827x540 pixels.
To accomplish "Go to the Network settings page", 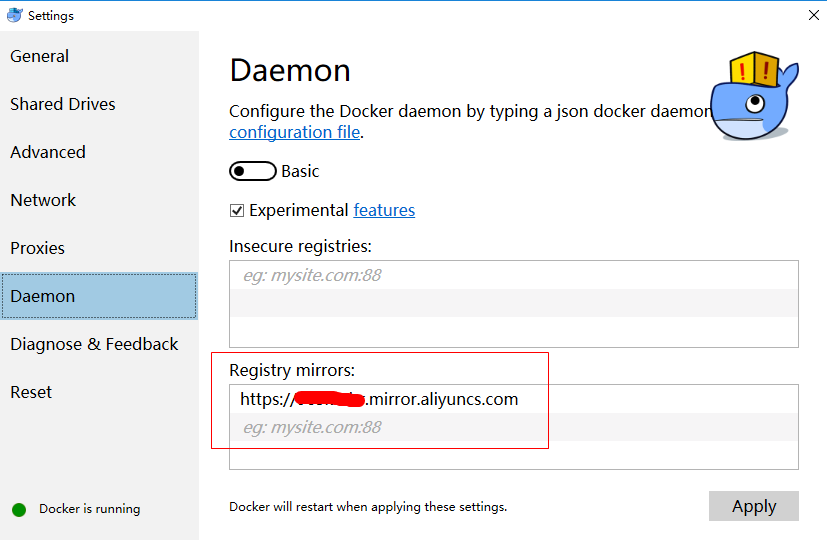I will point(43,200).
